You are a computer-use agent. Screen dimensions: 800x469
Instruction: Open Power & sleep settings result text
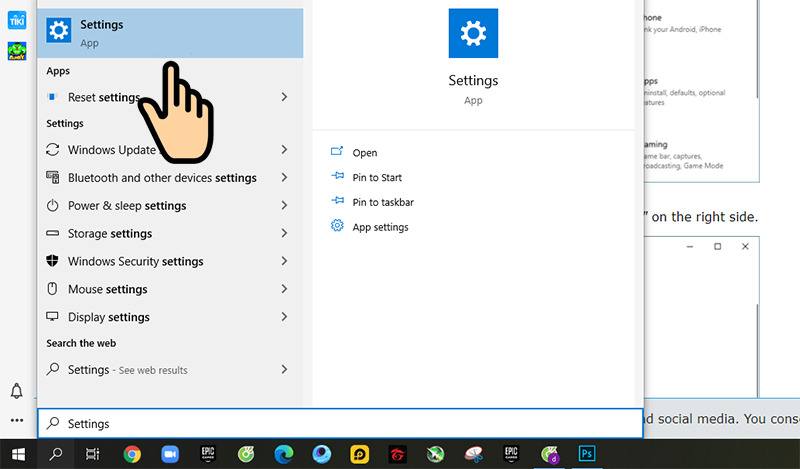(127, 206)
